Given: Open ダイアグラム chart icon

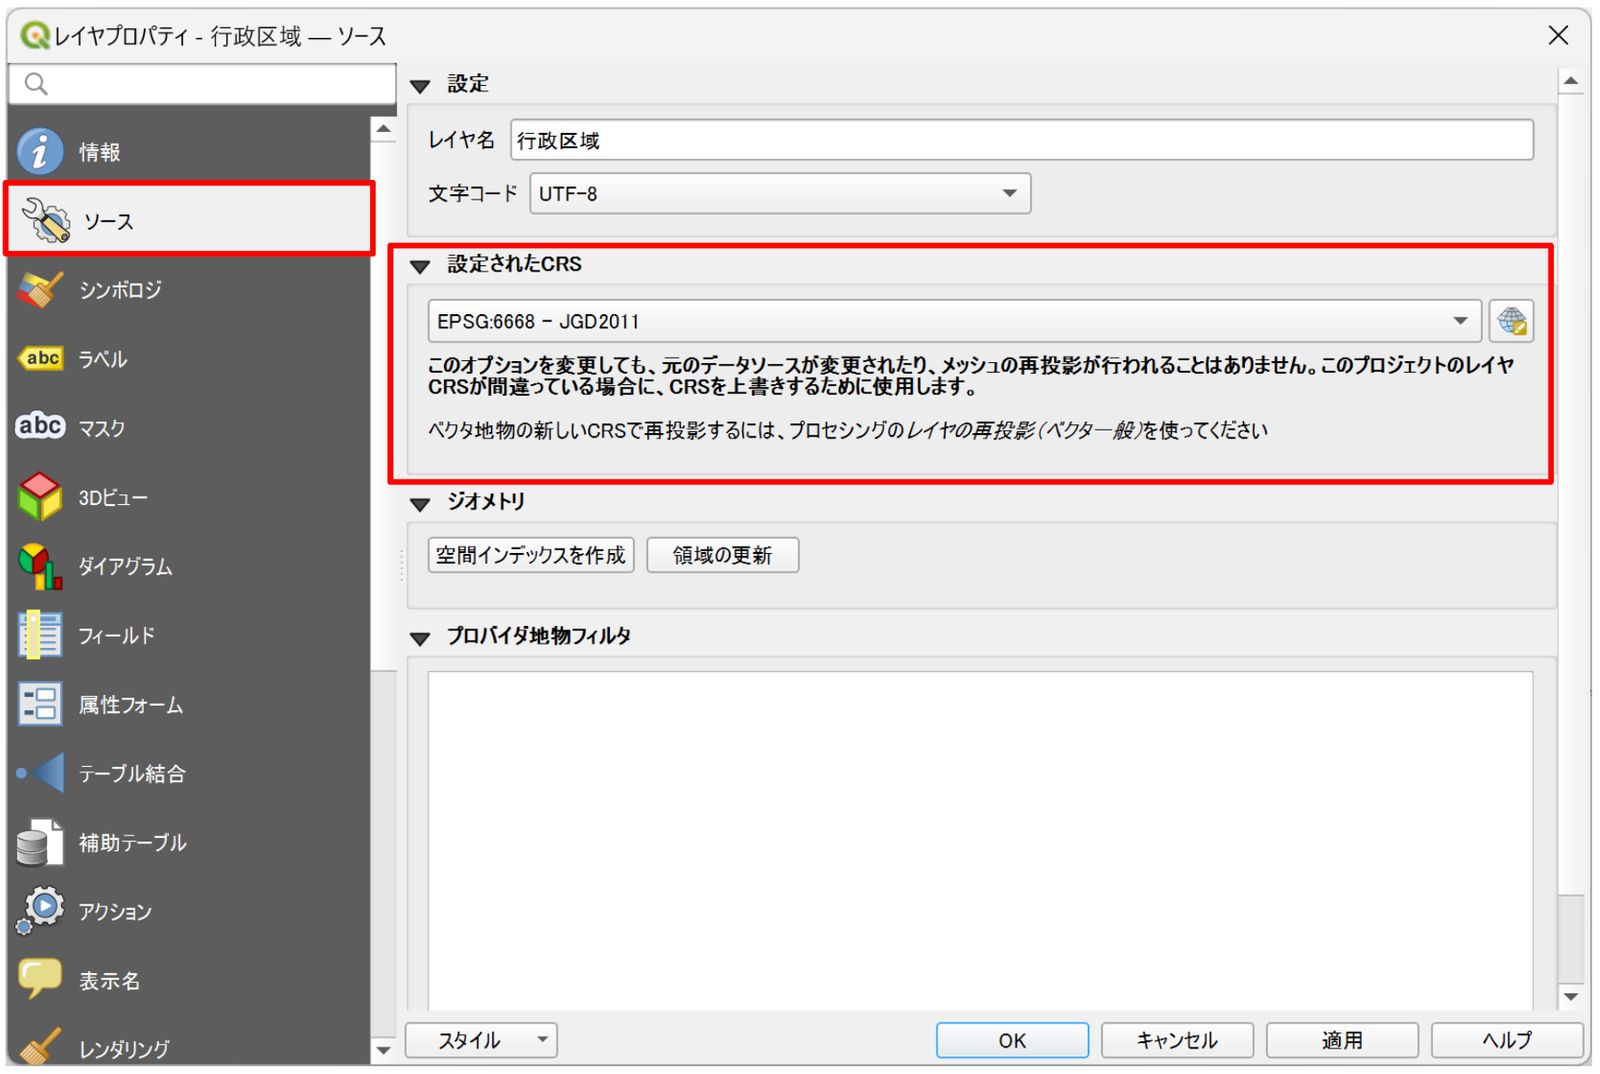Looking at the screenshot, I should coord(40,566).
